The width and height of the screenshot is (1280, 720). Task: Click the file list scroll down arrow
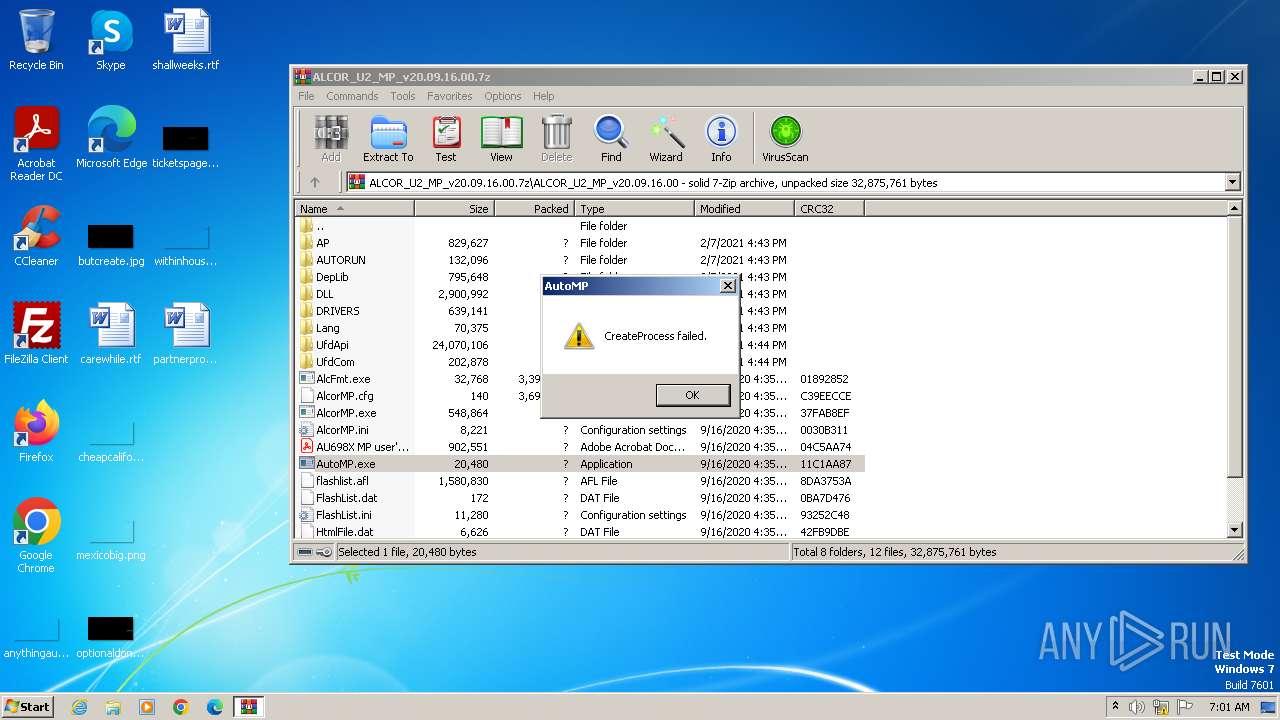point(1234,531)
